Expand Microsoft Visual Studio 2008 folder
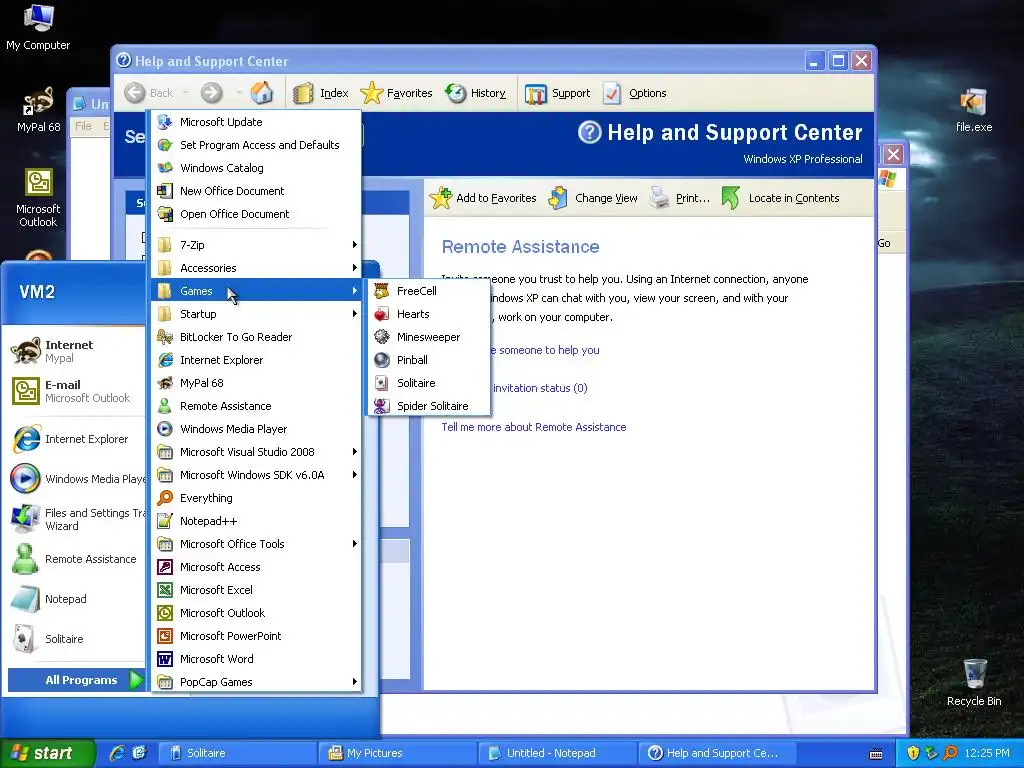The width and height of the screenshot is (1024, 768). (257, 452)
